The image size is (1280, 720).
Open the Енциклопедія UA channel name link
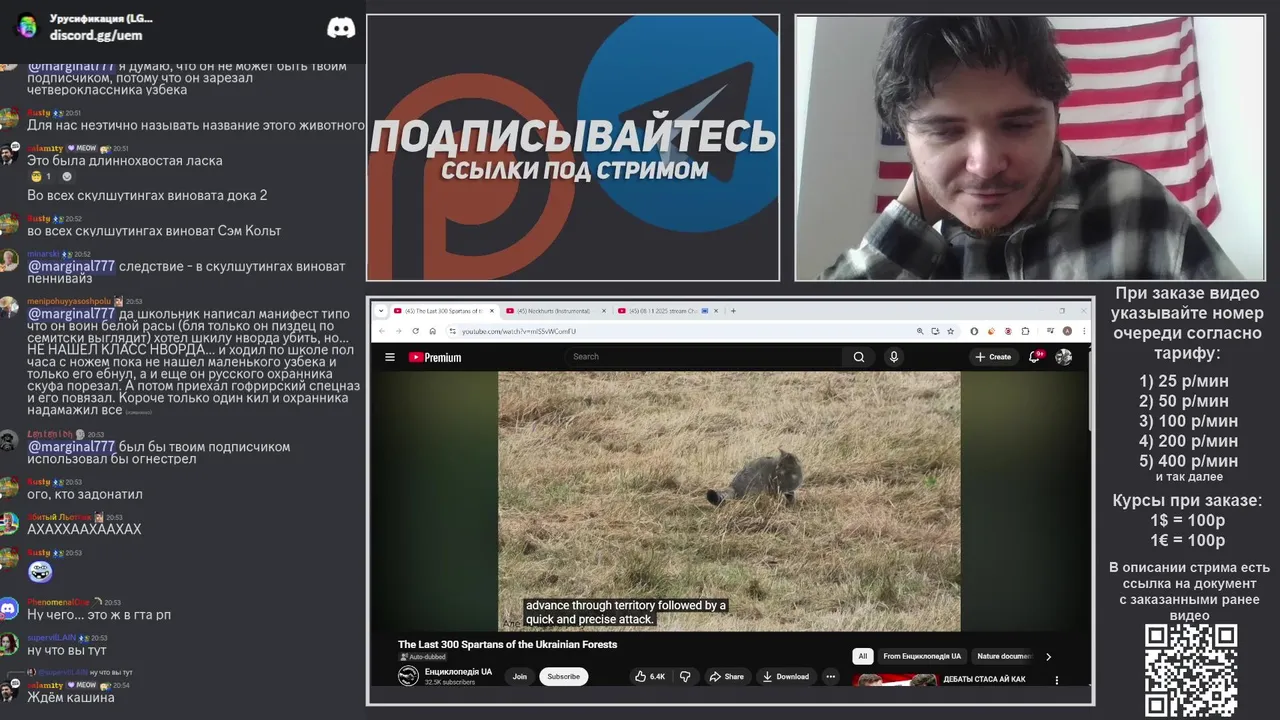point(458,672)
